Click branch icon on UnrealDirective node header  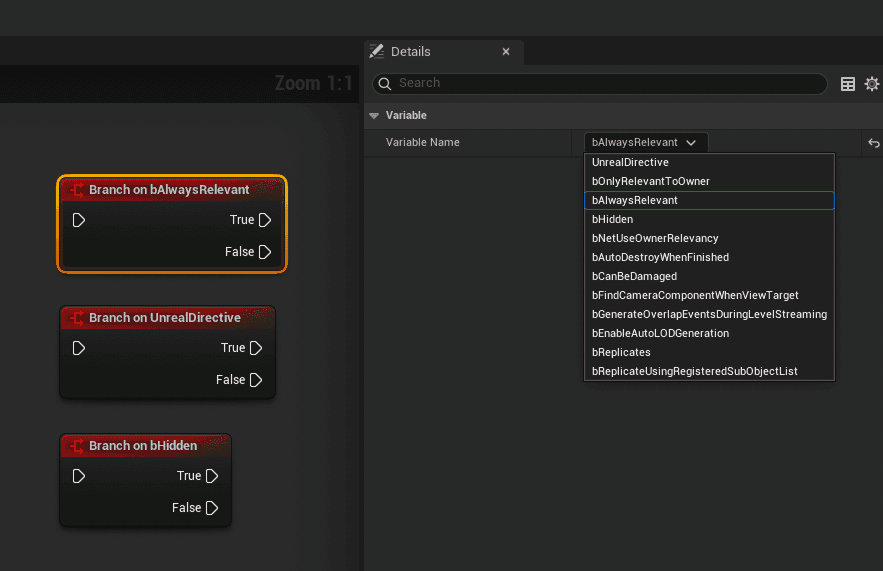click(77, 318)
